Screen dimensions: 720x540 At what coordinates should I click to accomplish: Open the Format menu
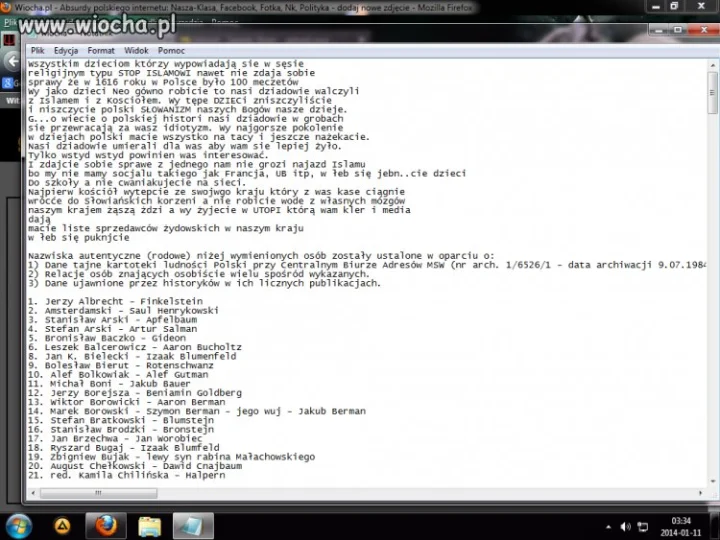click(x=101, y=51)
